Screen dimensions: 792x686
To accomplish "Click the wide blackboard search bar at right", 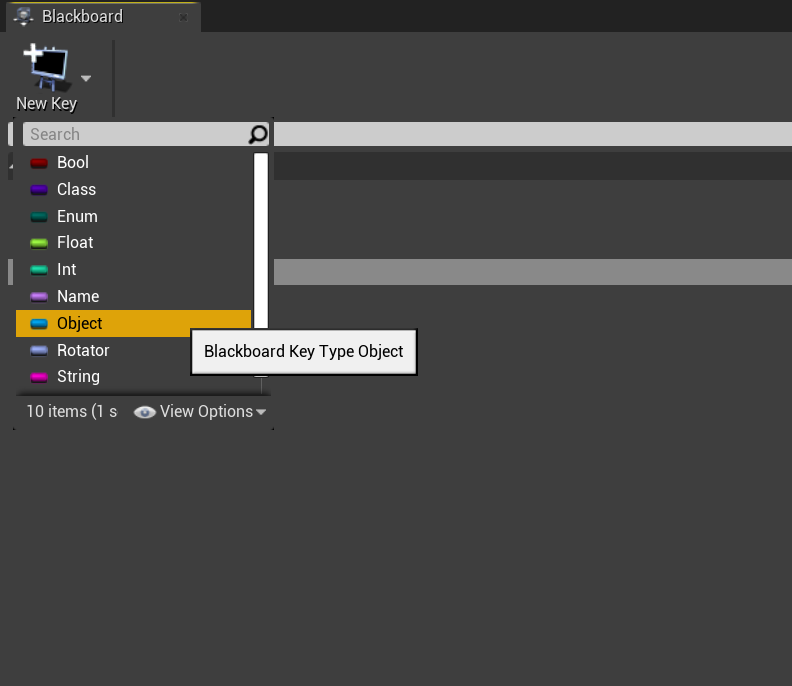I will [x=533, y=134].
